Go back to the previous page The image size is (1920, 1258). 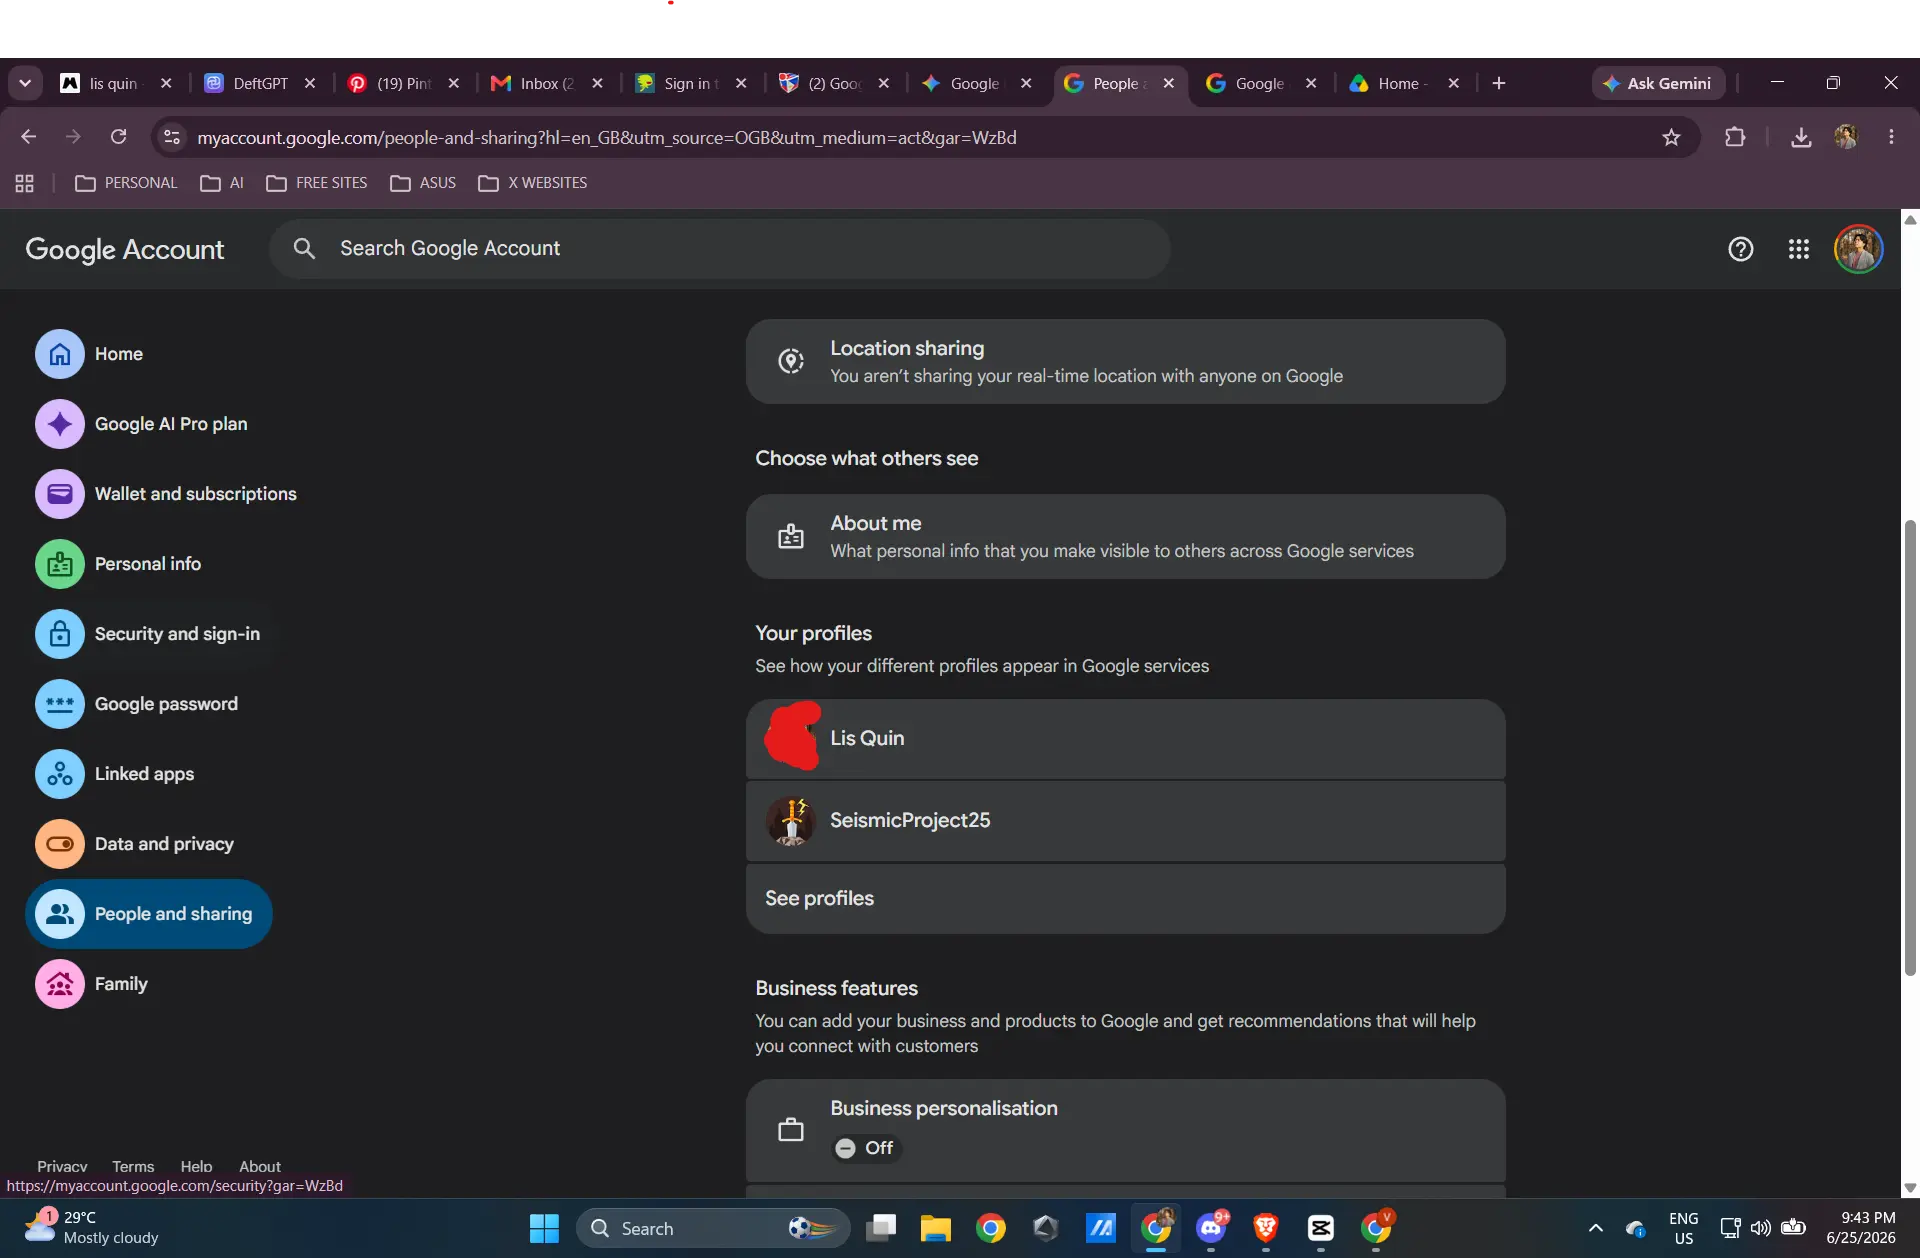point(28,137)
